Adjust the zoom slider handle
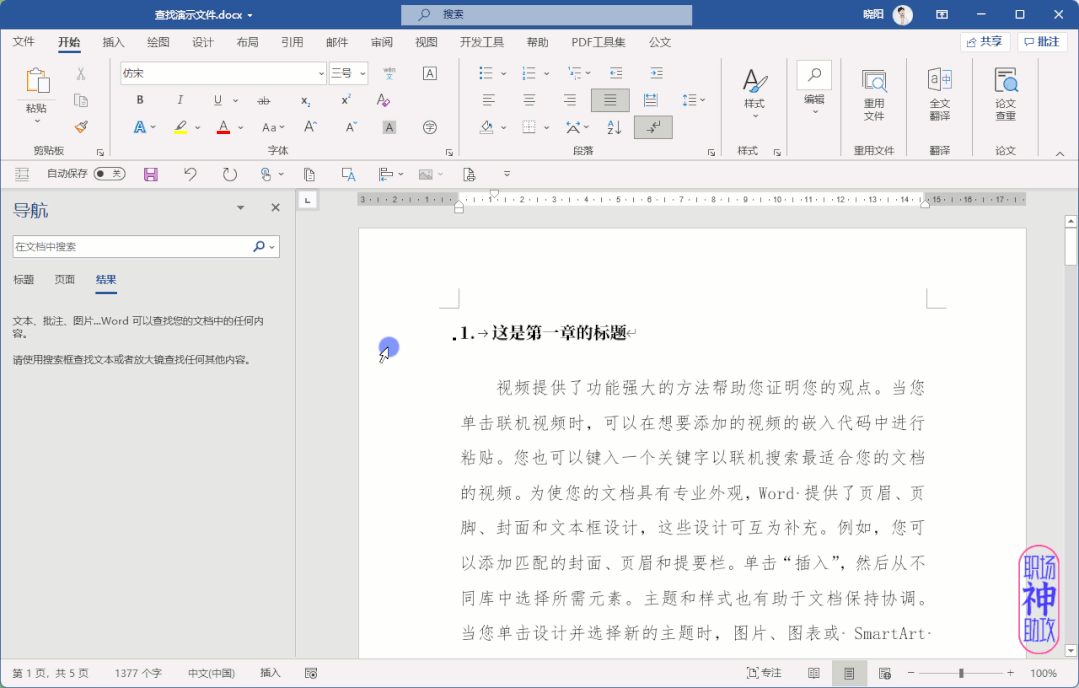The image size is (1079, 688). [x=961, y=673]
